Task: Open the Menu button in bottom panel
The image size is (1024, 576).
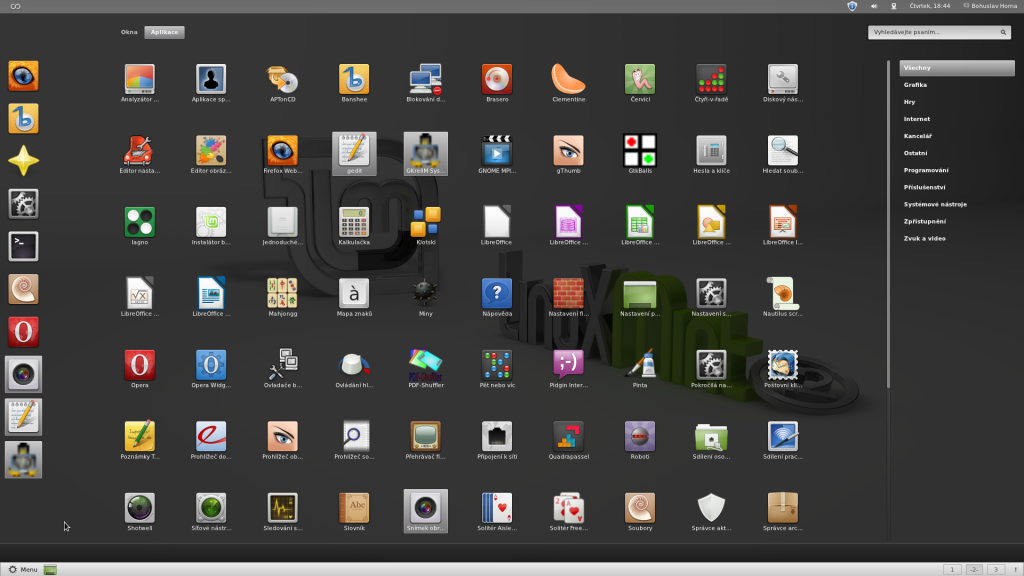Action: 23,569
